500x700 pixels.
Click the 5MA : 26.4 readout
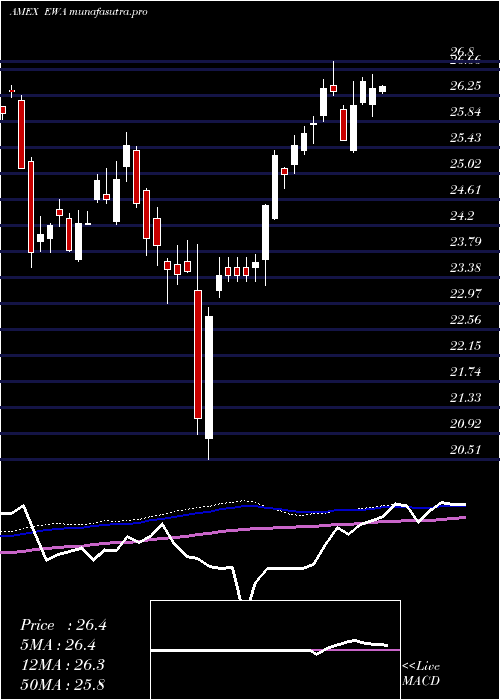59,645
